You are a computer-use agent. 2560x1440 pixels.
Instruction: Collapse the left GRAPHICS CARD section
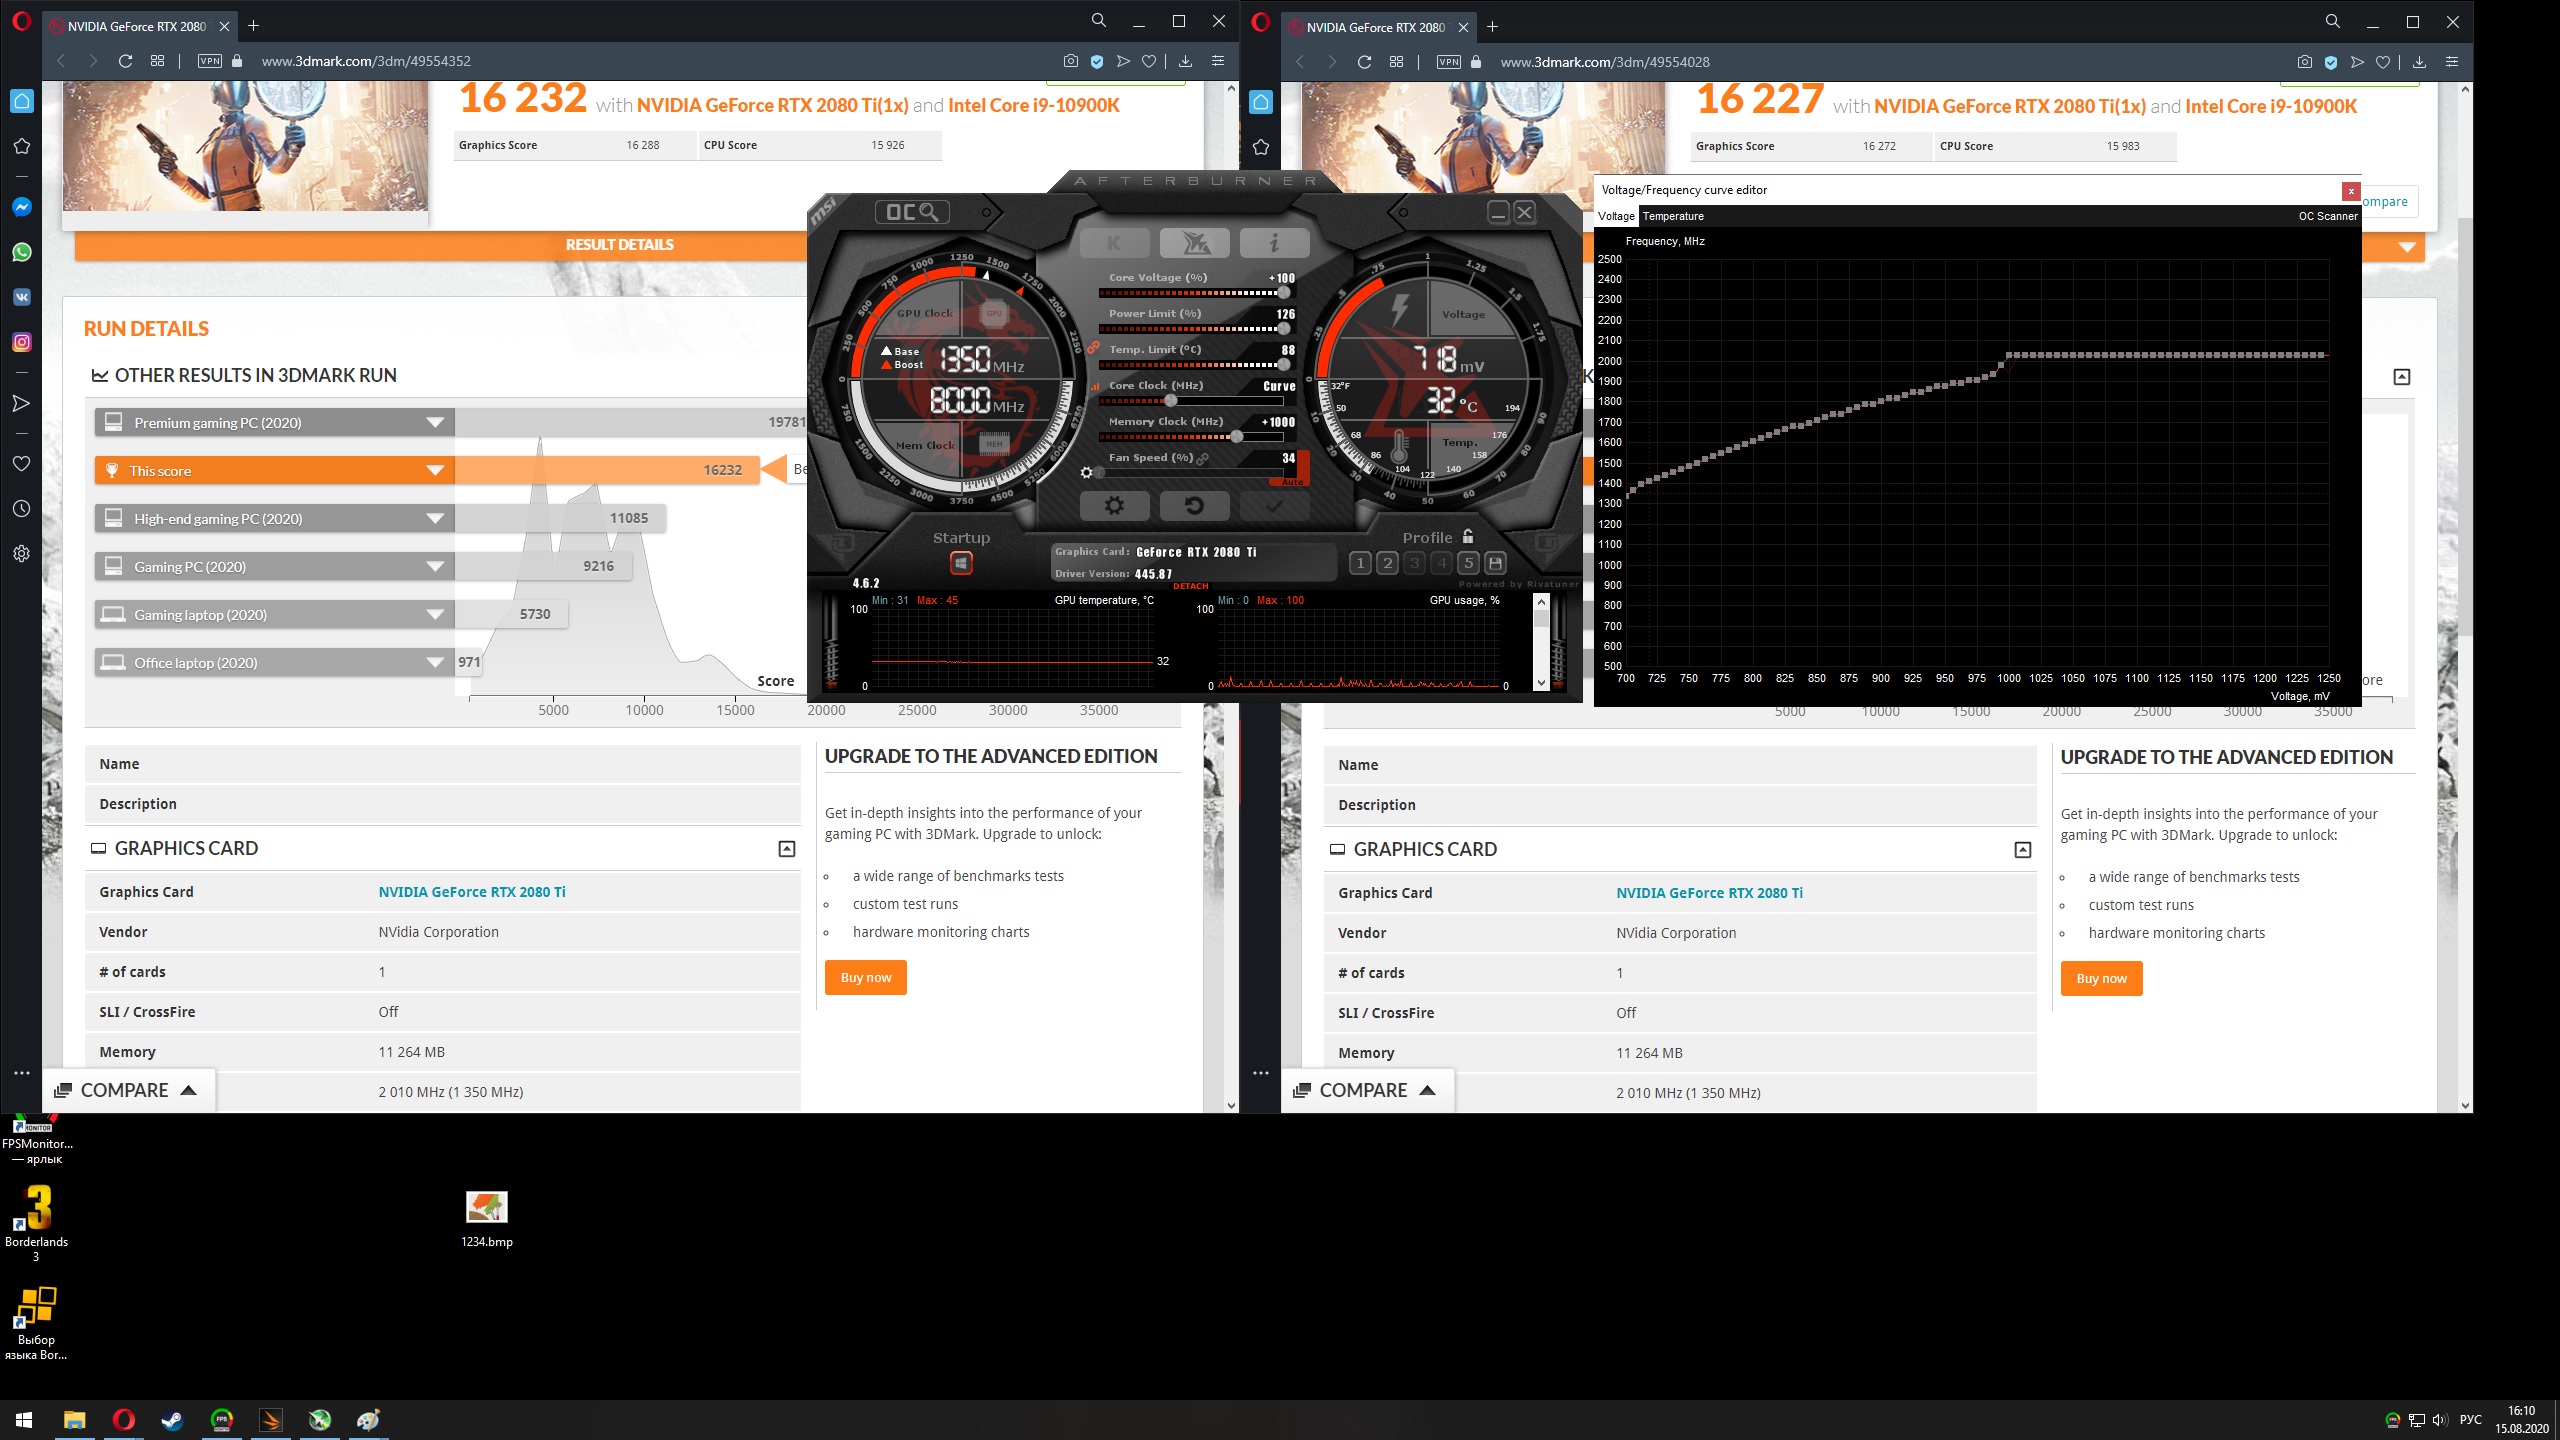[x=787, y=849]
